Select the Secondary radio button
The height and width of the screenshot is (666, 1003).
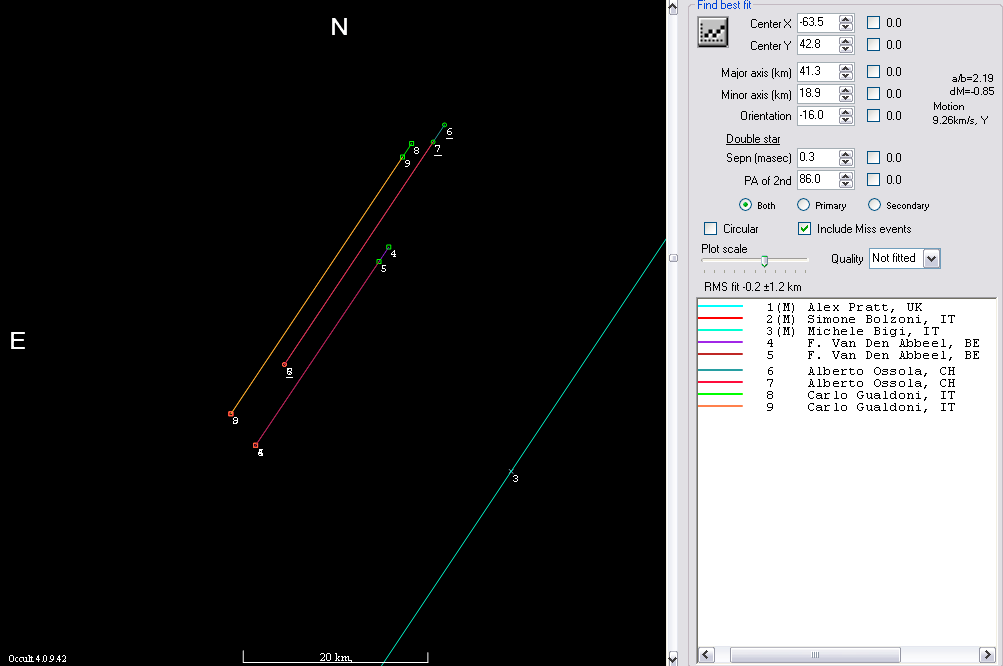pos(874,205)
